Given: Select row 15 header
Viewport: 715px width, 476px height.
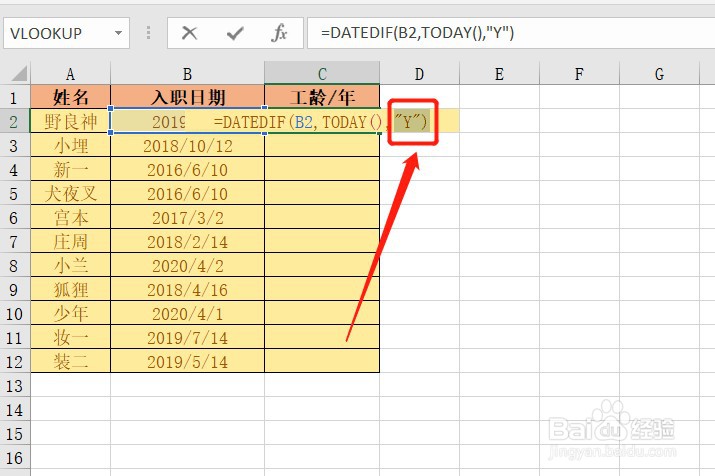Looking at the screenshot, I should [14, 434].
